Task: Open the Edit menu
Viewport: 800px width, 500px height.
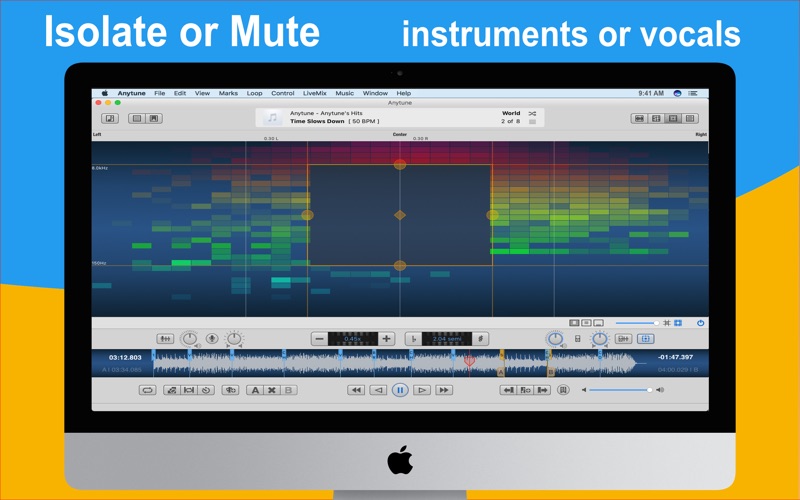Action: point(180,93)
